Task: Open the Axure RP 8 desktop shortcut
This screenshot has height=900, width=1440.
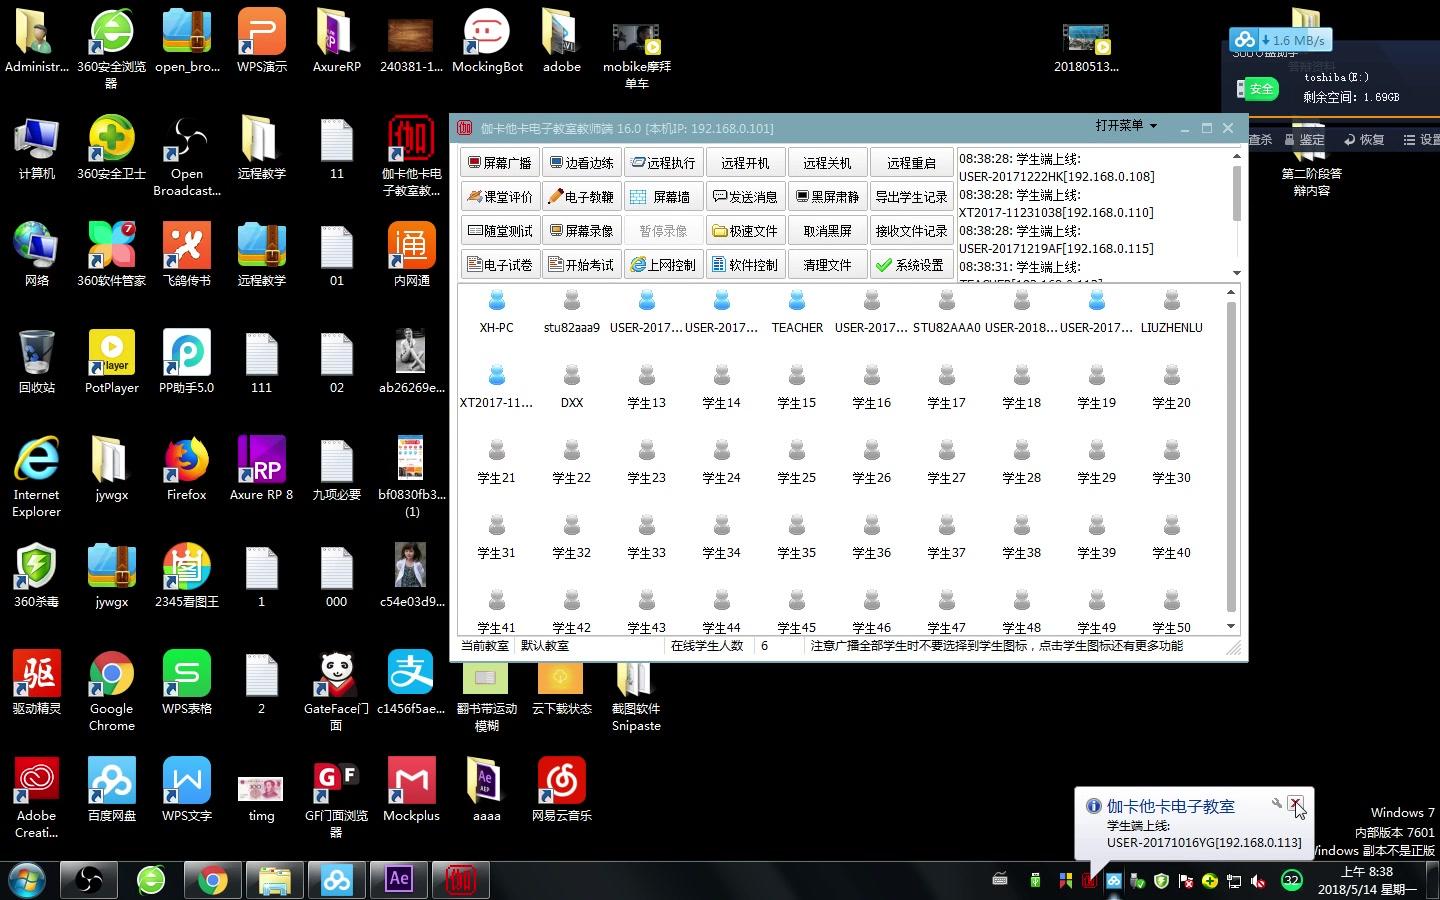Action: point(262,469)
